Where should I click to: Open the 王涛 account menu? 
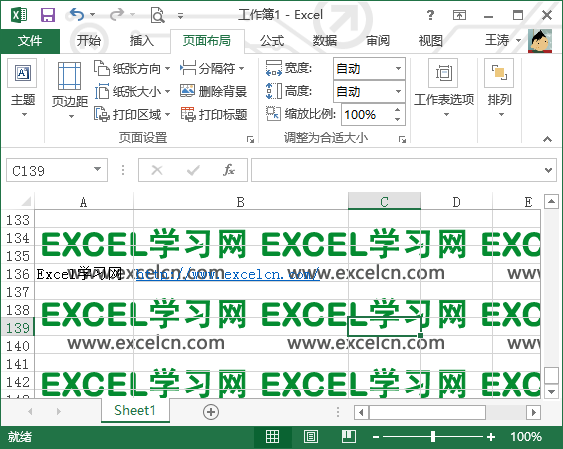tap(503, 40)
